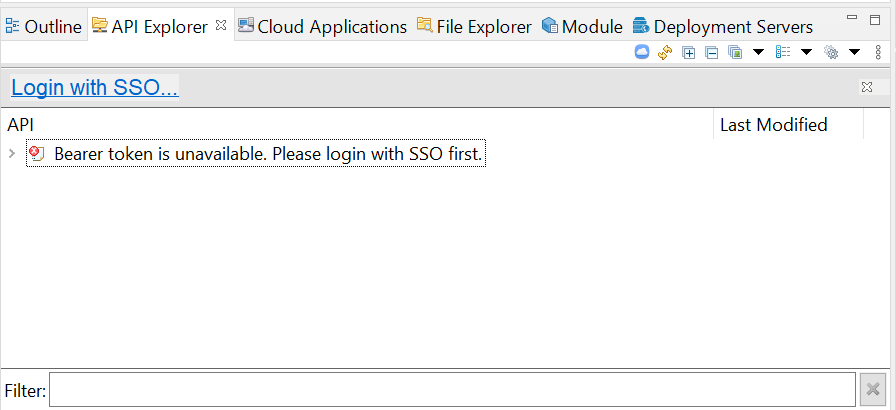Dismiss the Login with SSO banner

click(x=867, y=87)
